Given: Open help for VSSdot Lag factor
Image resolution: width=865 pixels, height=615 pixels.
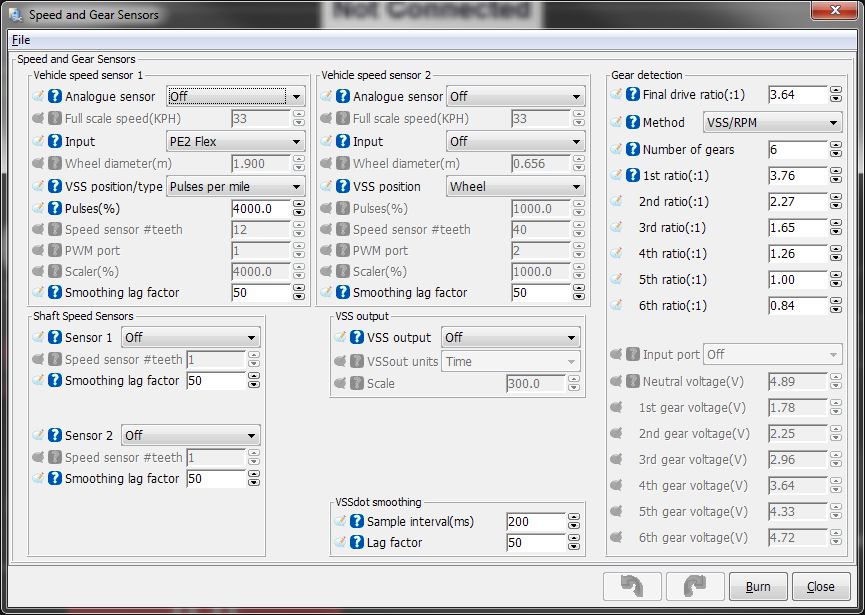Looking at the screenshot, I should 357,542.
